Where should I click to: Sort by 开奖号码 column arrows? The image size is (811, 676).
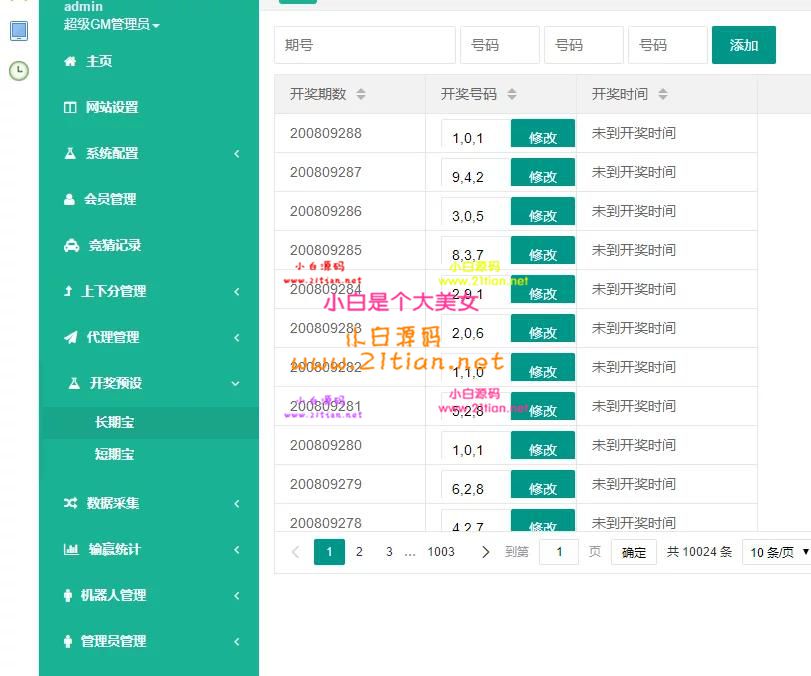pos(512,94)
